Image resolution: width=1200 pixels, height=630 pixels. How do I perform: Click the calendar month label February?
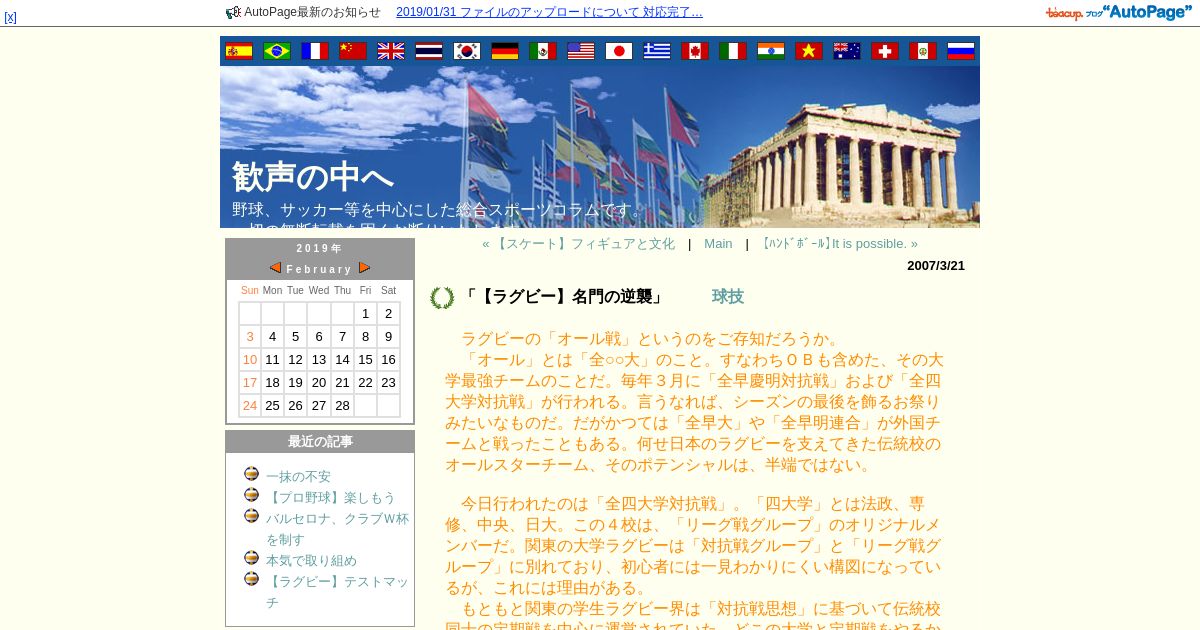[320, 269]
